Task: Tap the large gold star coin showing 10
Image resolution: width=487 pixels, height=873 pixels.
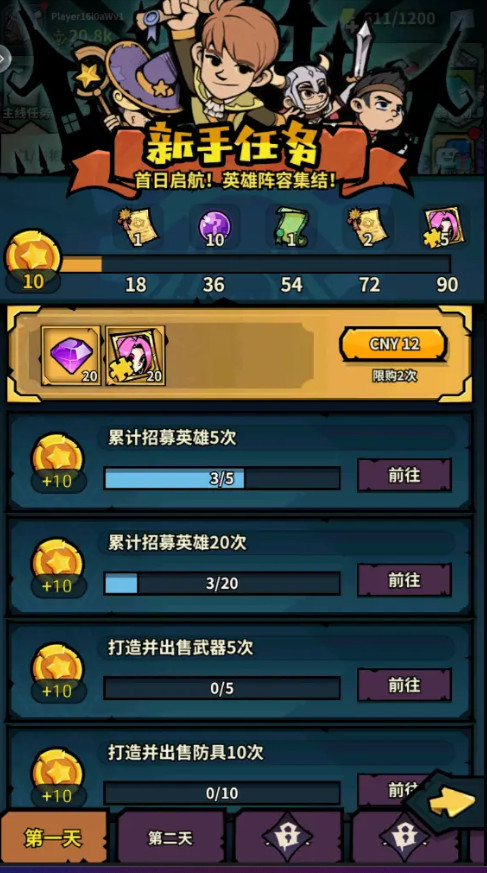Action: point(33,261)
